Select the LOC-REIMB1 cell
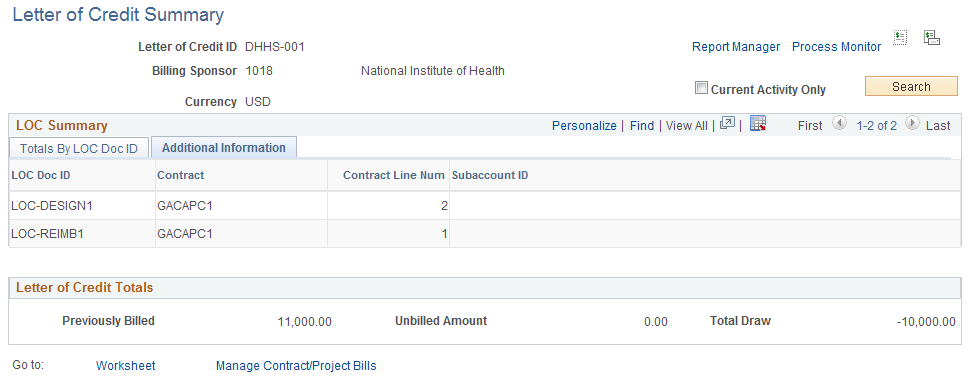 (x=82, y=234)
